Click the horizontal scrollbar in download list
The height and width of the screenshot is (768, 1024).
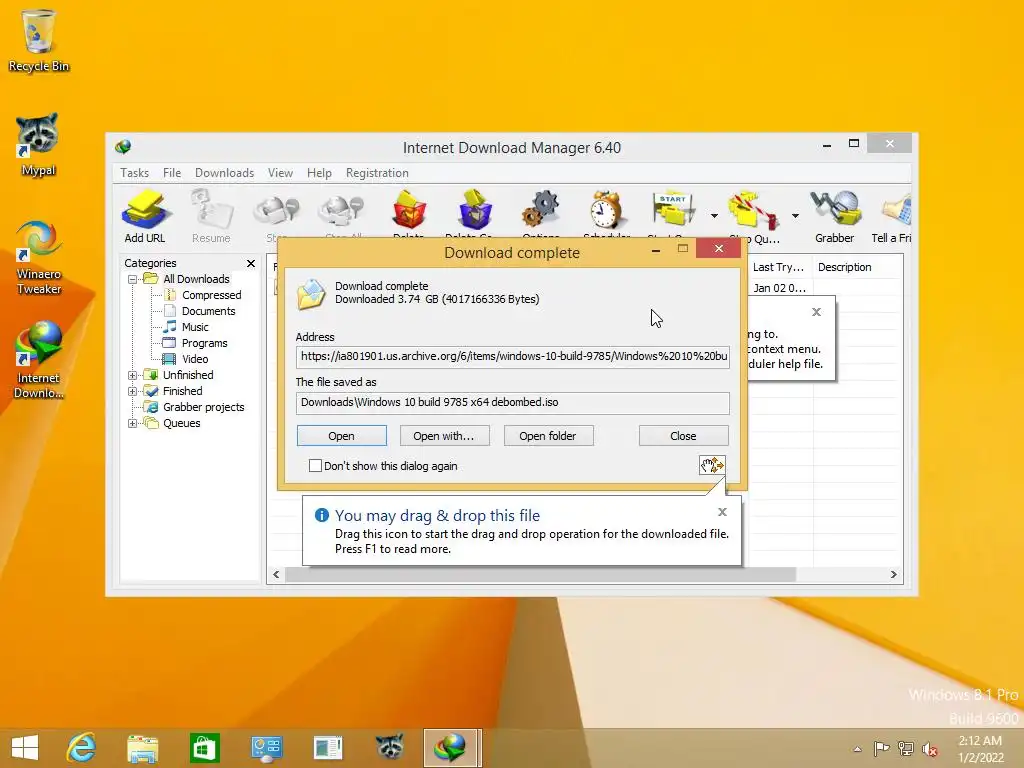point(540,575)
